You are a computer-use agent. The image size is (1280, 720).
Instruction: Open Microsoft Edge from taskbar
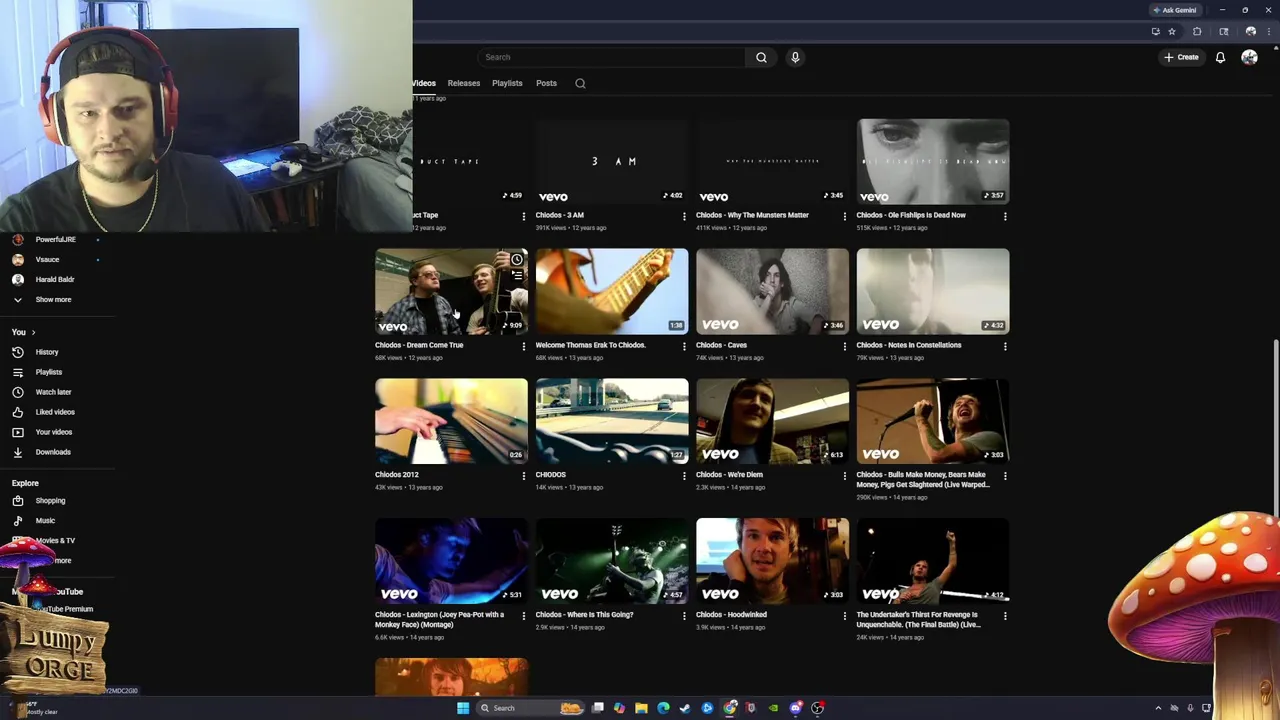663,708
